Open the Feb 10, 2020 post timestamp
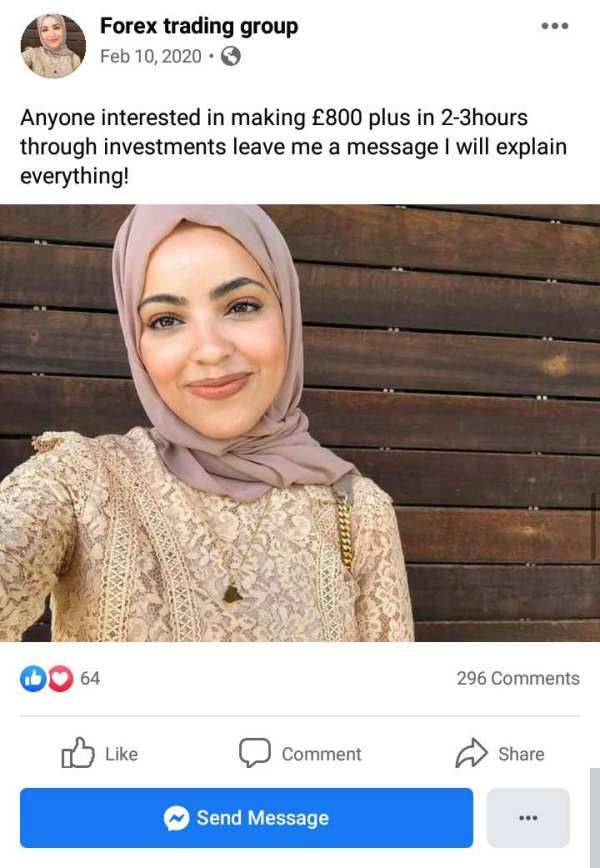The image size is (600, 868). click(x=151, y=56)
